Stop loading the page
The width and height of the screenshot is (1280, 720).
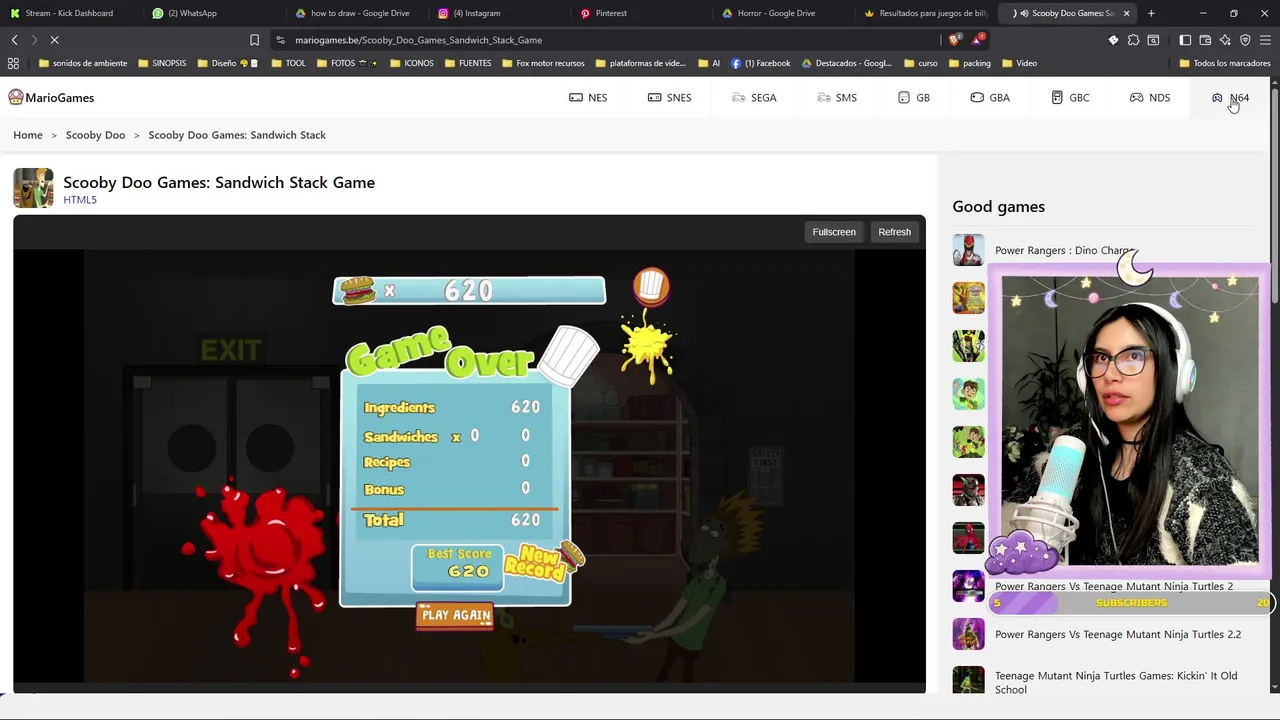tap(54, 40)
